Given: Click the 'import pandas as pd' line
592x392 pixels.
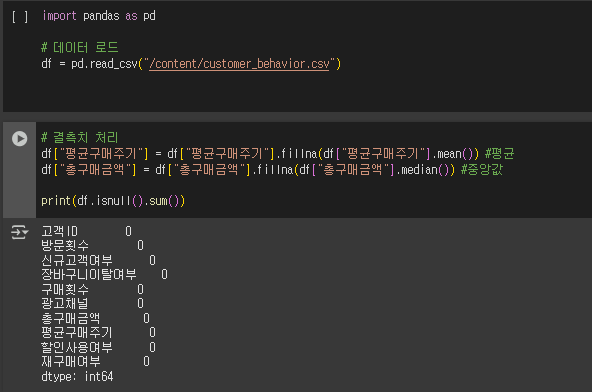Looking at the screenshot, I should click(x=99, y=16).
